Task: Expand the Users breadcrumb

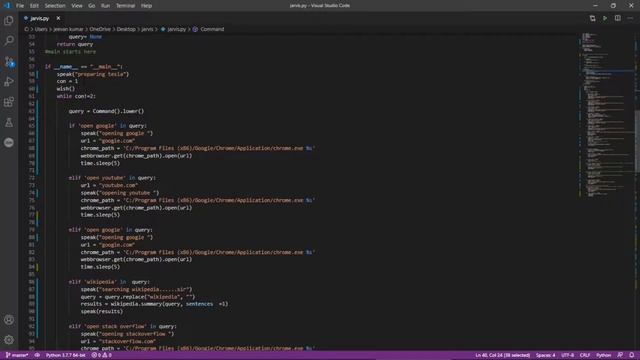Action: (41, 29)
